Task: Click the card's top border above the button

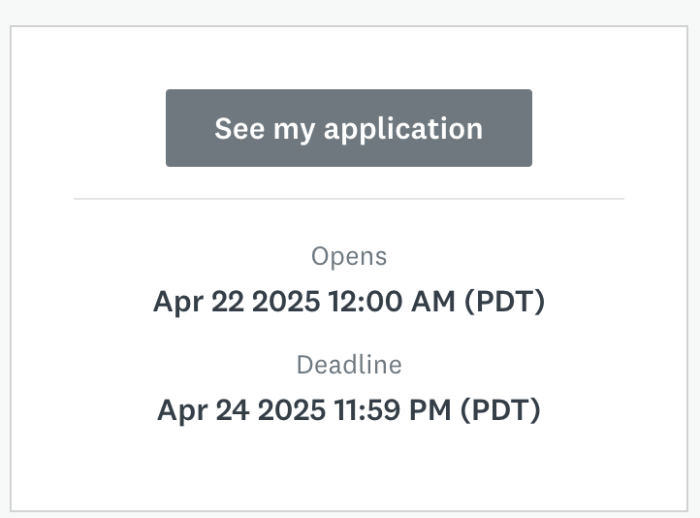Action: (x=349, y=27)
